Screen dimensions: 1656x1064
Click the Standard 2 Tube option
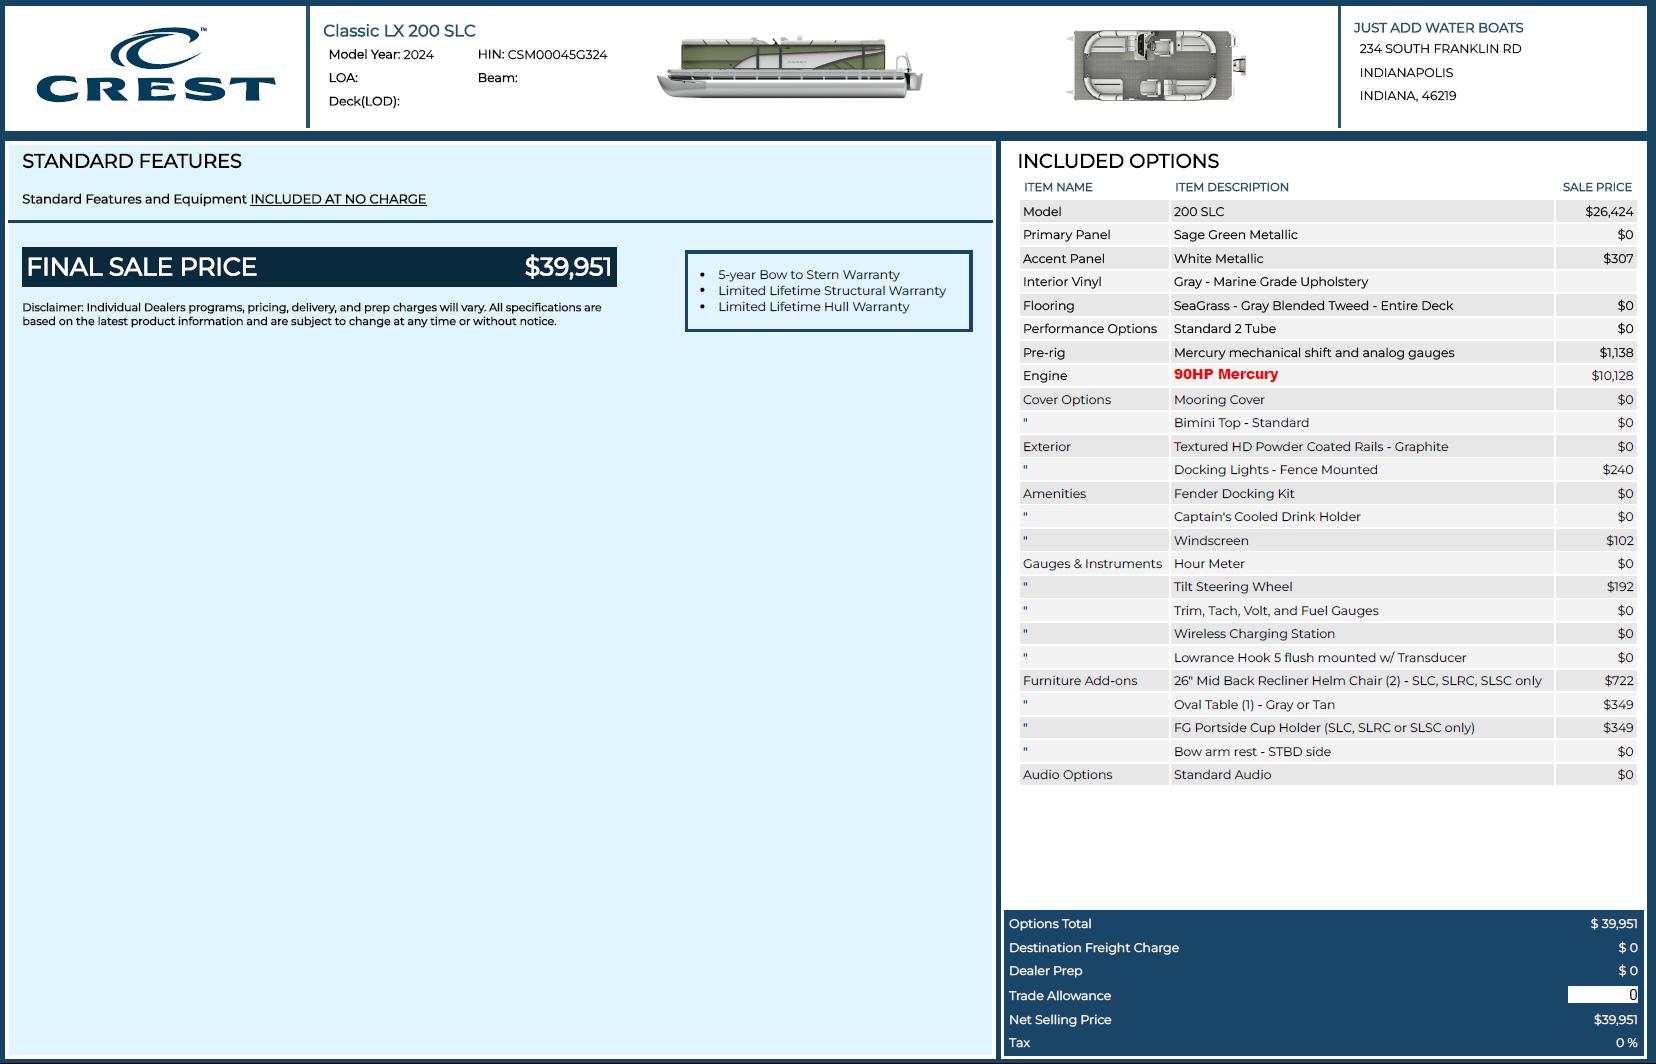point(1224,329)
